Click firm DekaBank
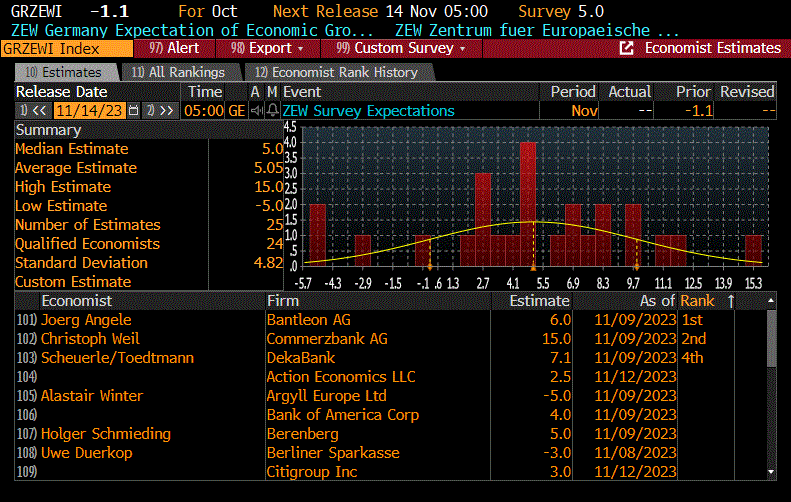Screen dimensions: 791x502 click(301, 358)
